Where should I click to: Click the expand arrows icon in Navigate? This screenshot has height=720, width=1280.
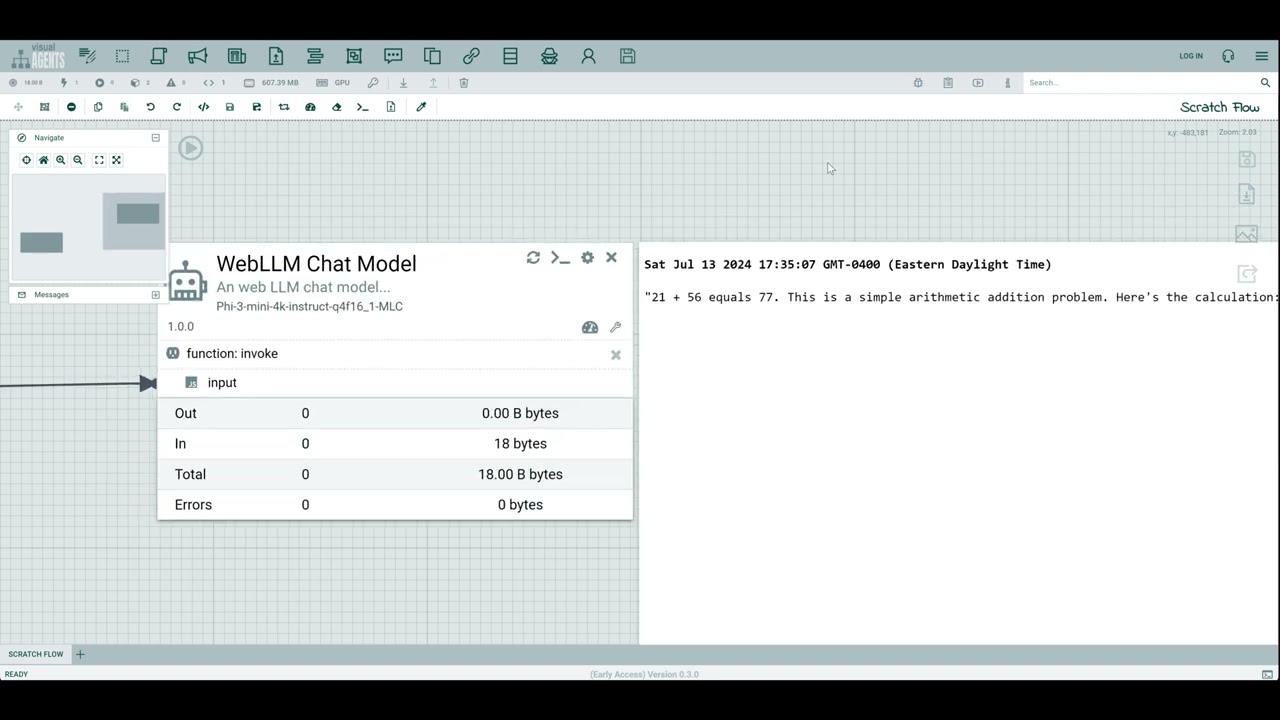(116, 160)
